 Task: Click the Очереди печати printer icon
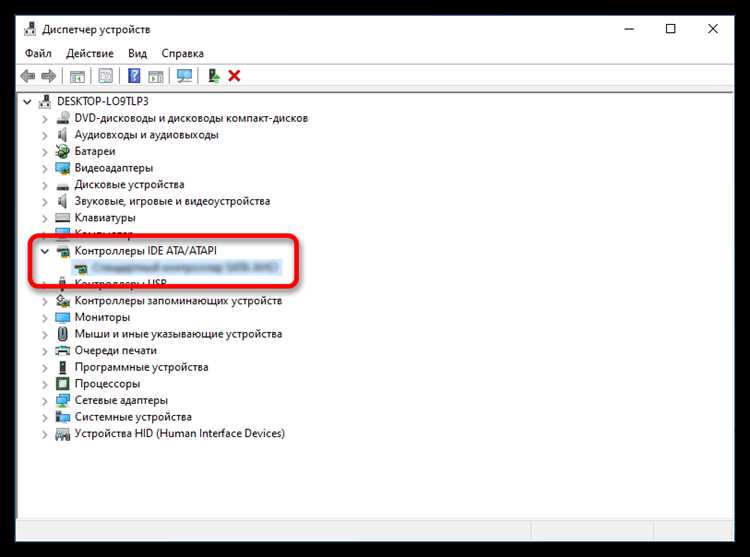click(63, 350)
